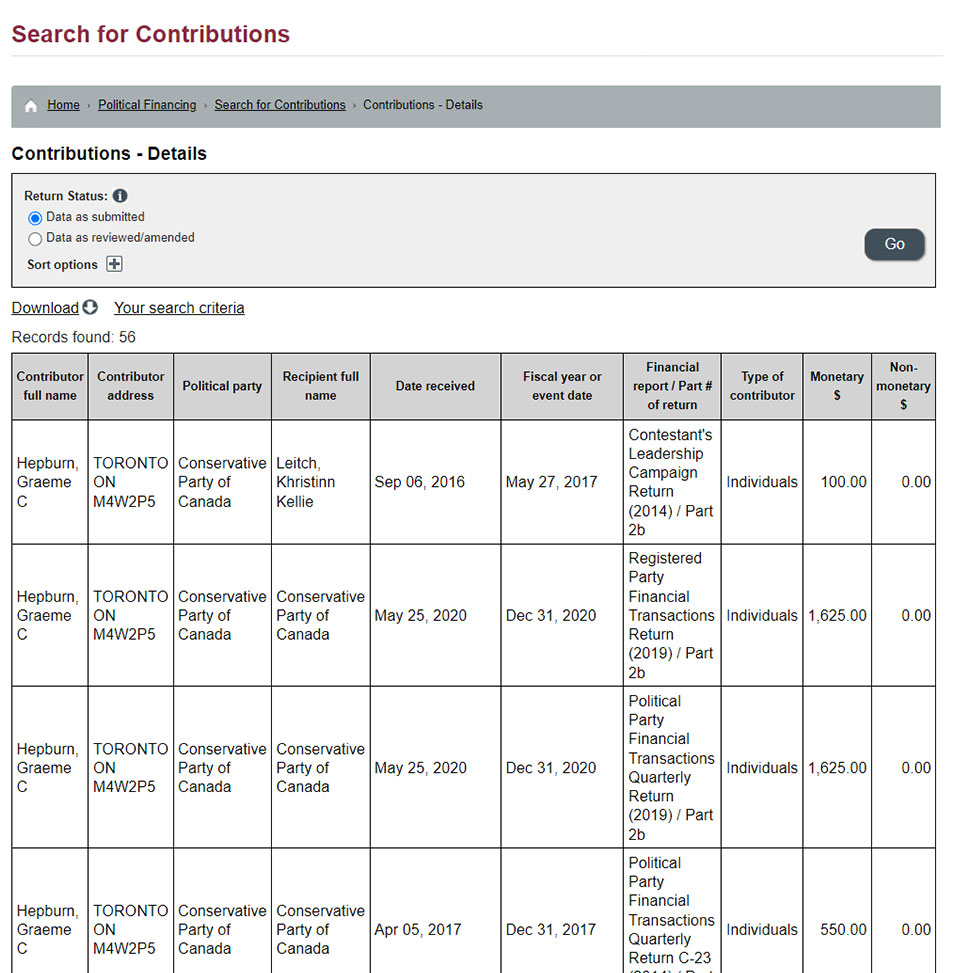Click the 'Contributor address' column header
The image size is (954, 973).
(131, 386)
